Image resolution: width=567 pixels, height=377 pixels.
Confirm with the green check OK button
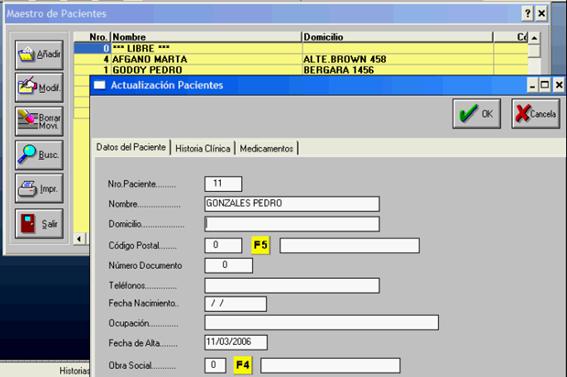point(477,113)
